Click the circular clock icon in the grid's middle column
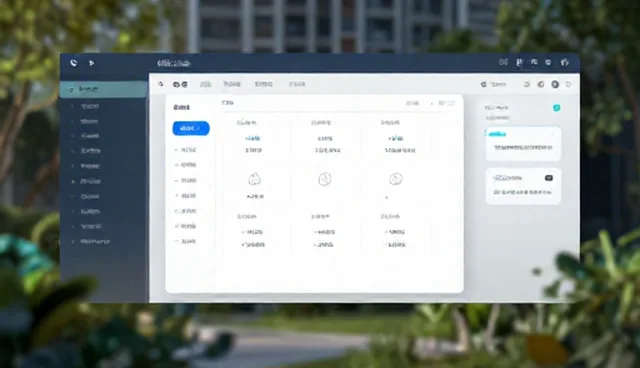Viewport: 640px width, 368px height. coord(324,179)
